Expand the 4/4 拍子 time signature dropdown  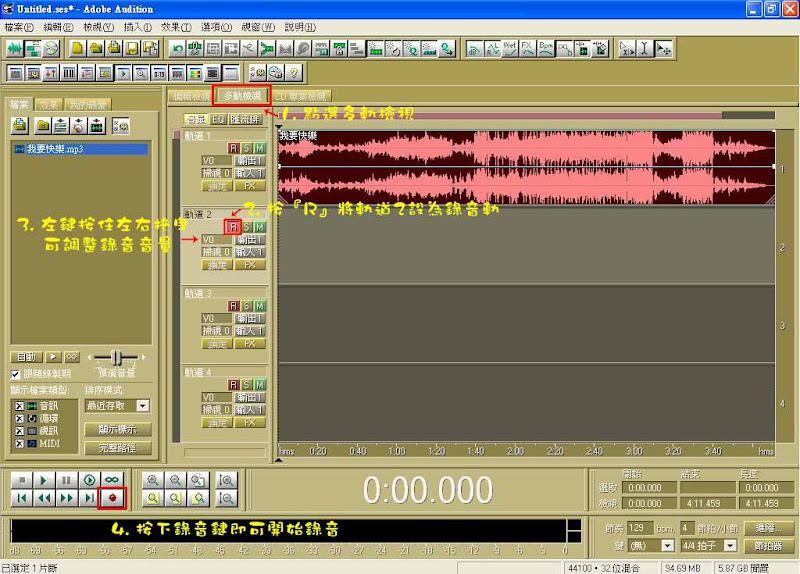pos(730,545)
